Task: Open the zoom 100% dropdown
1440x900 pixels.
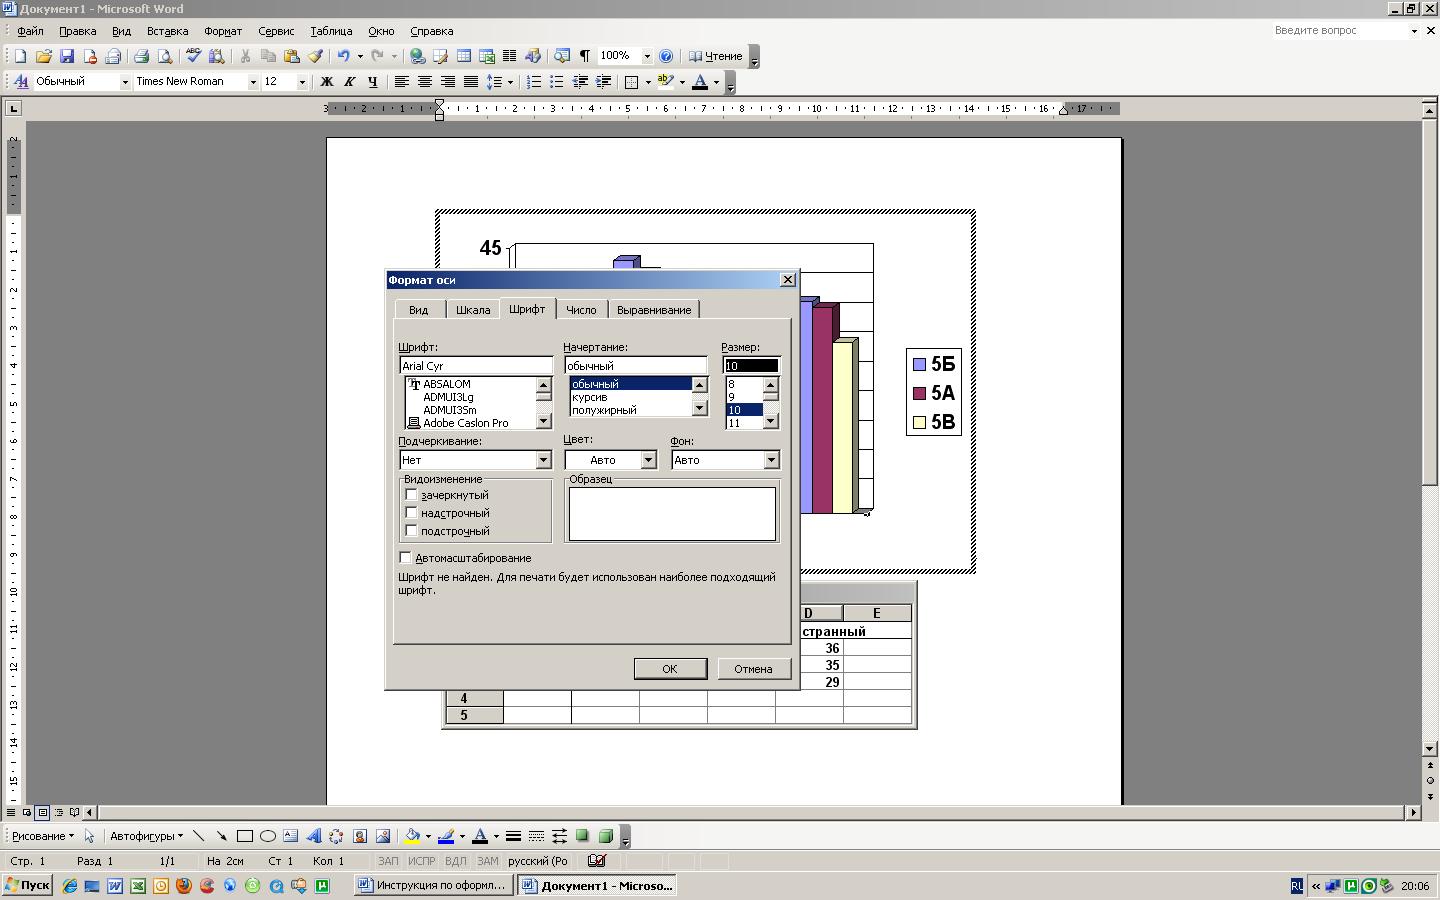Action: [647, 57]
